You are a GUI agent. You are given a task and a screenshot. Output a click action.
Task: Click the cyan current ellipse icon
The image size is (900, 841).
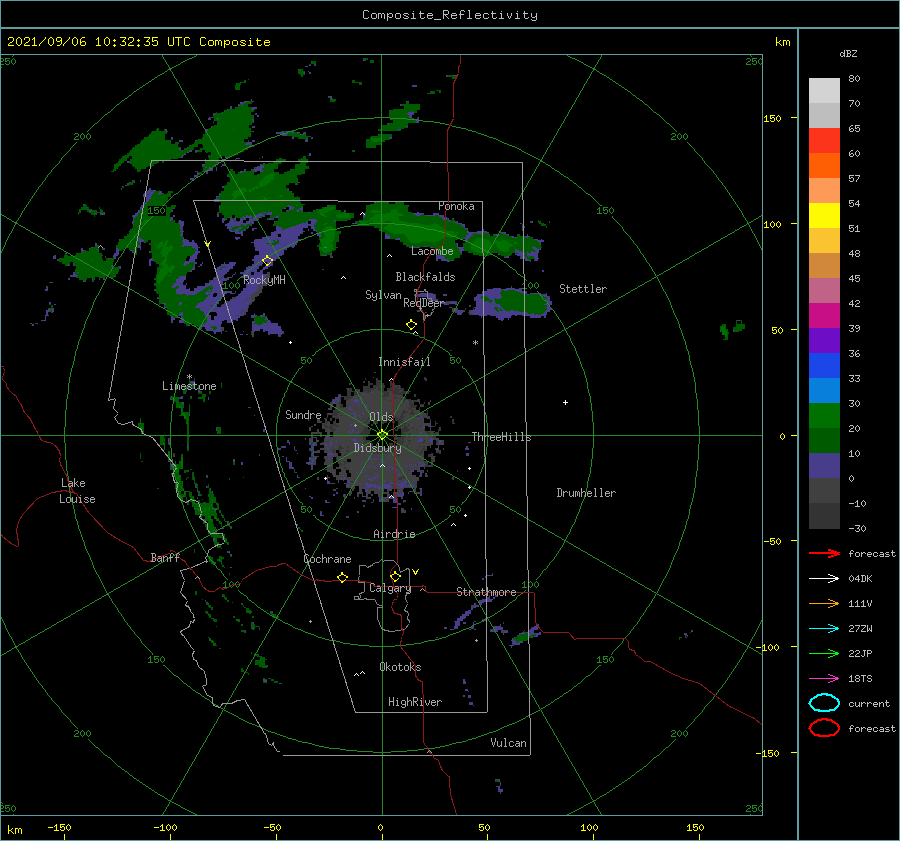(x=824, y=703)
